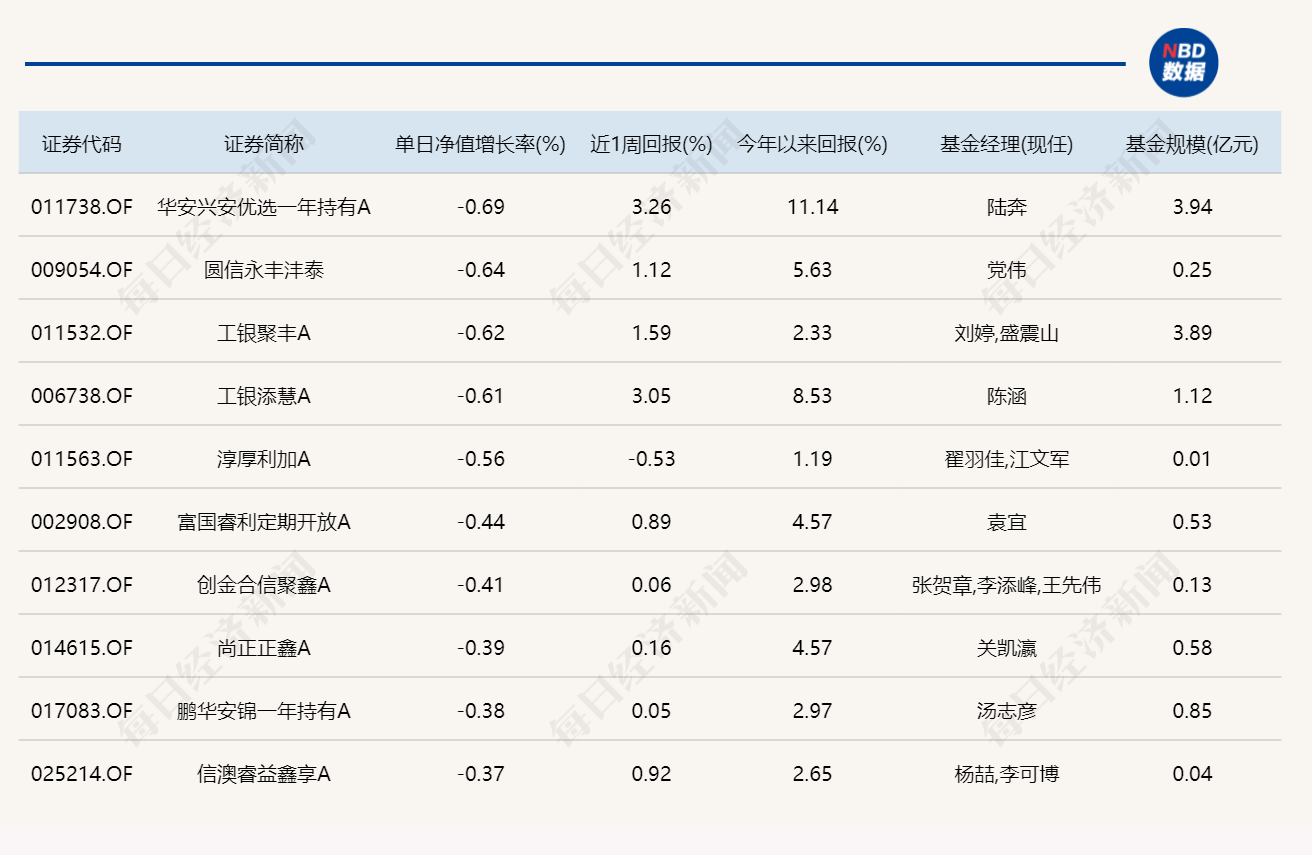Click daily growth value -0.38
This screenshot has width=1312, height=855.
481,711
